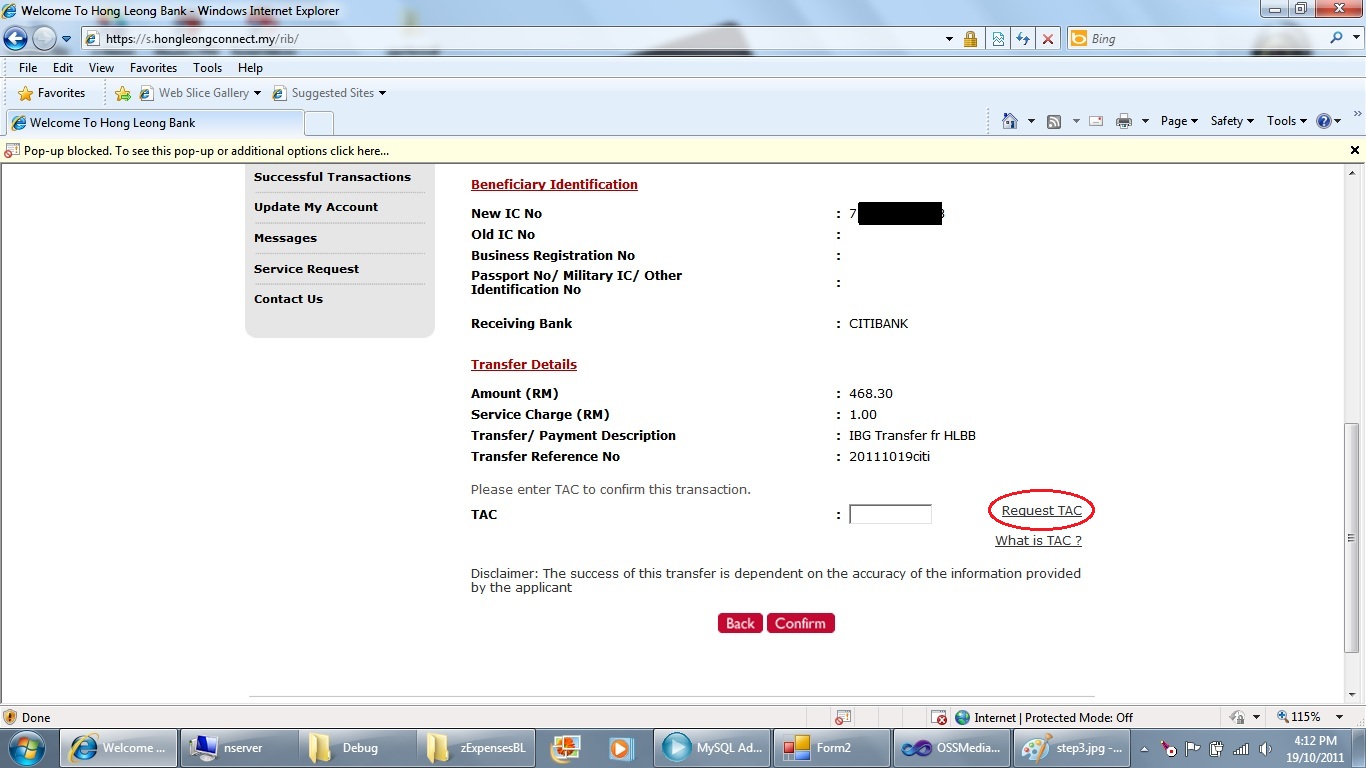The image size is (1366, 768).
Task: Click the Refresh page icon
Action: 1022,39
